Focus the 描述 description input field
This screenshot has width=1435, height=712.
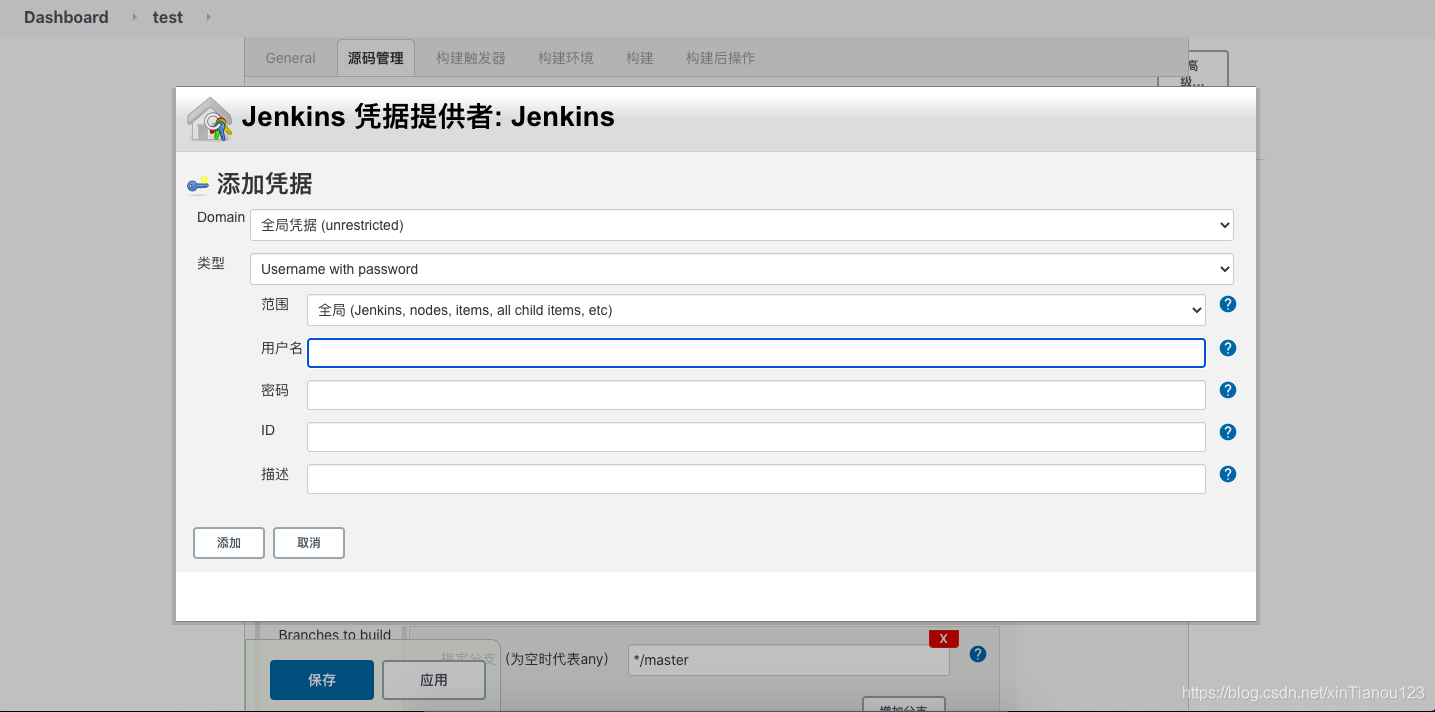[x=756, y=479]
